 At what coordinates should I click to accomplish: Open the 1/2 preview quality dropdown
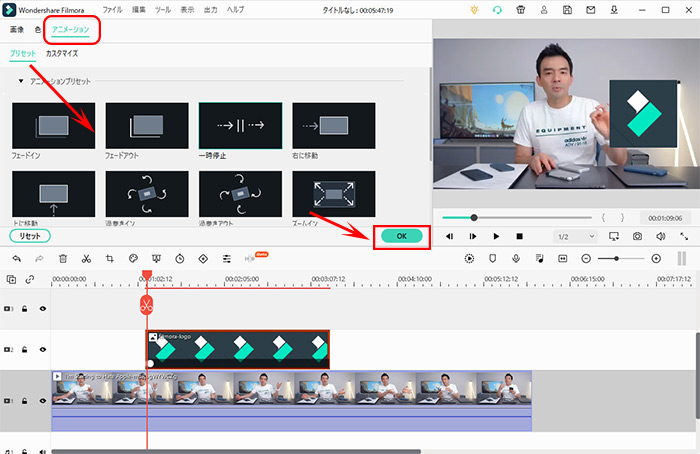pyautogui.click(x=575, y=236)
